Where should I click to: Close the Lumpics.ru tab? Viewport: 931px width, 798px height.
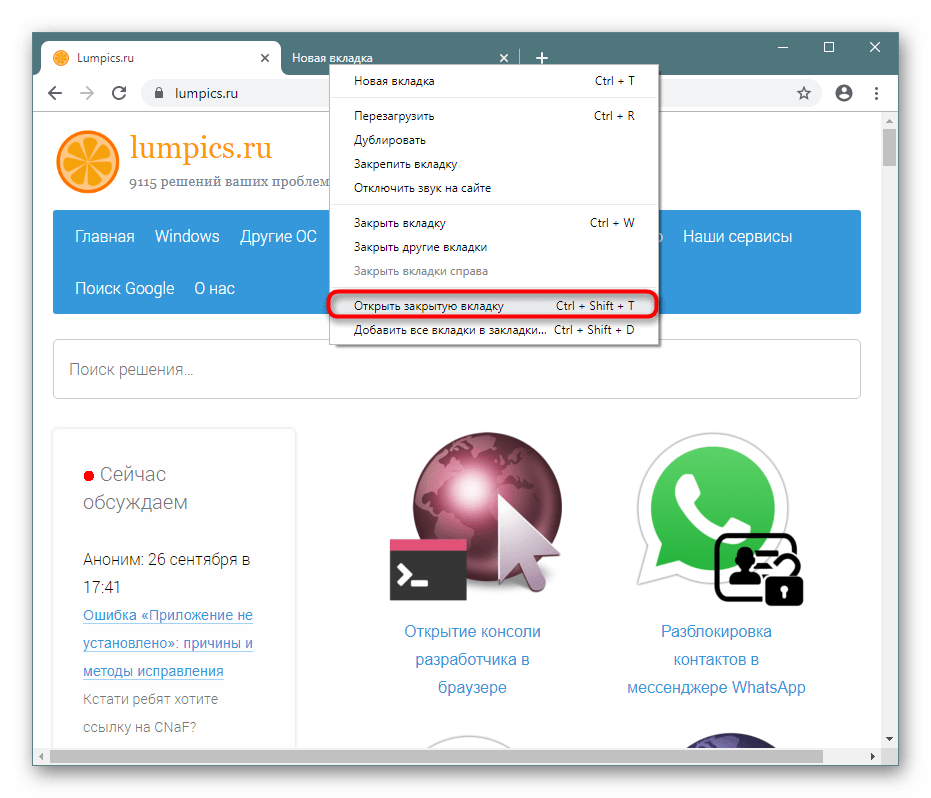tap(265, 58)
